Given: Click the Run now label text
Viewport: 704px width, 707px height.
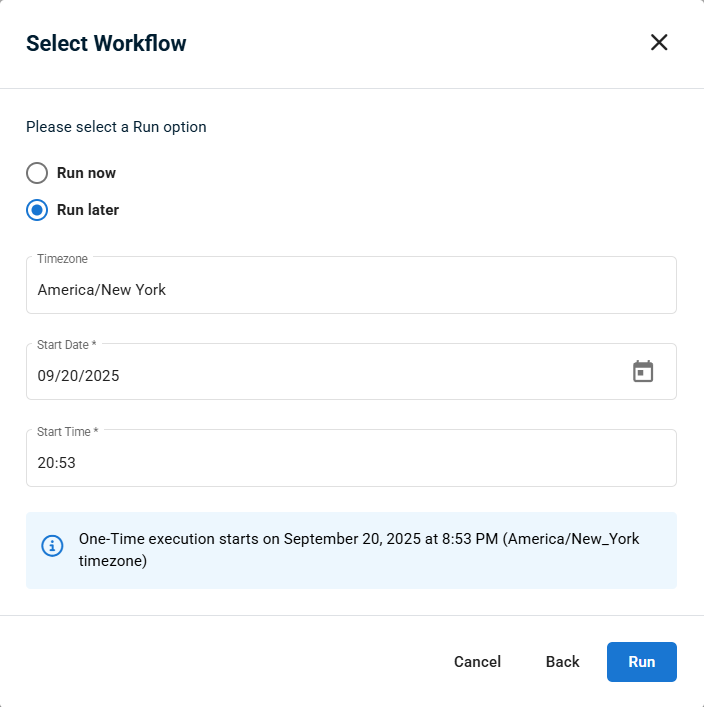Looking at the screenshot, I should 86,173.
